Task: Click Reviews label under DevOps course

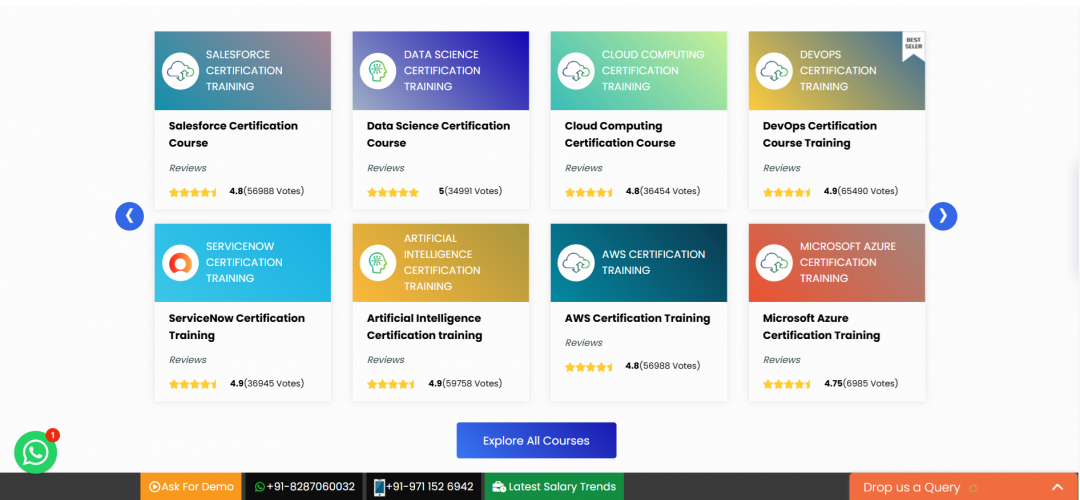Action: [782, 168]
